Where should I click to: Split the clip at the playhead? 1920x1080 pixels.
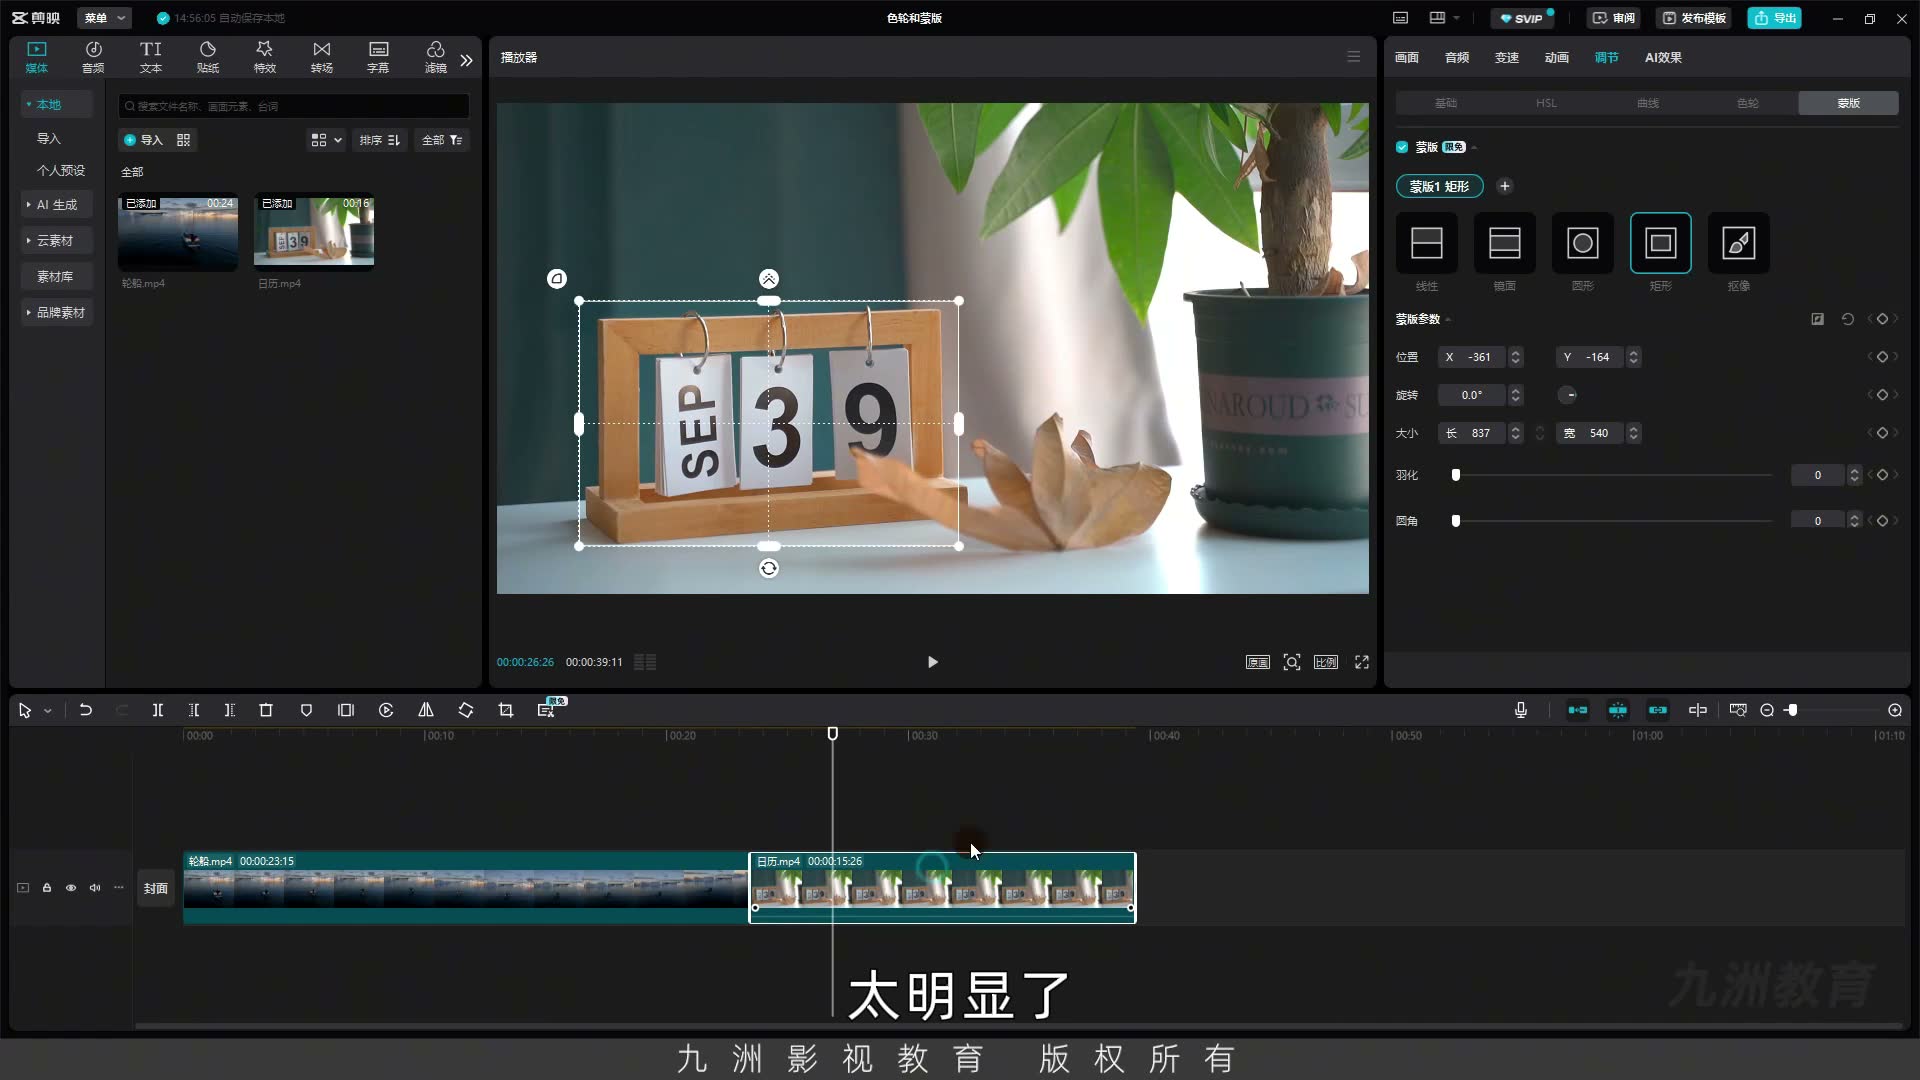tap(158, 710)
